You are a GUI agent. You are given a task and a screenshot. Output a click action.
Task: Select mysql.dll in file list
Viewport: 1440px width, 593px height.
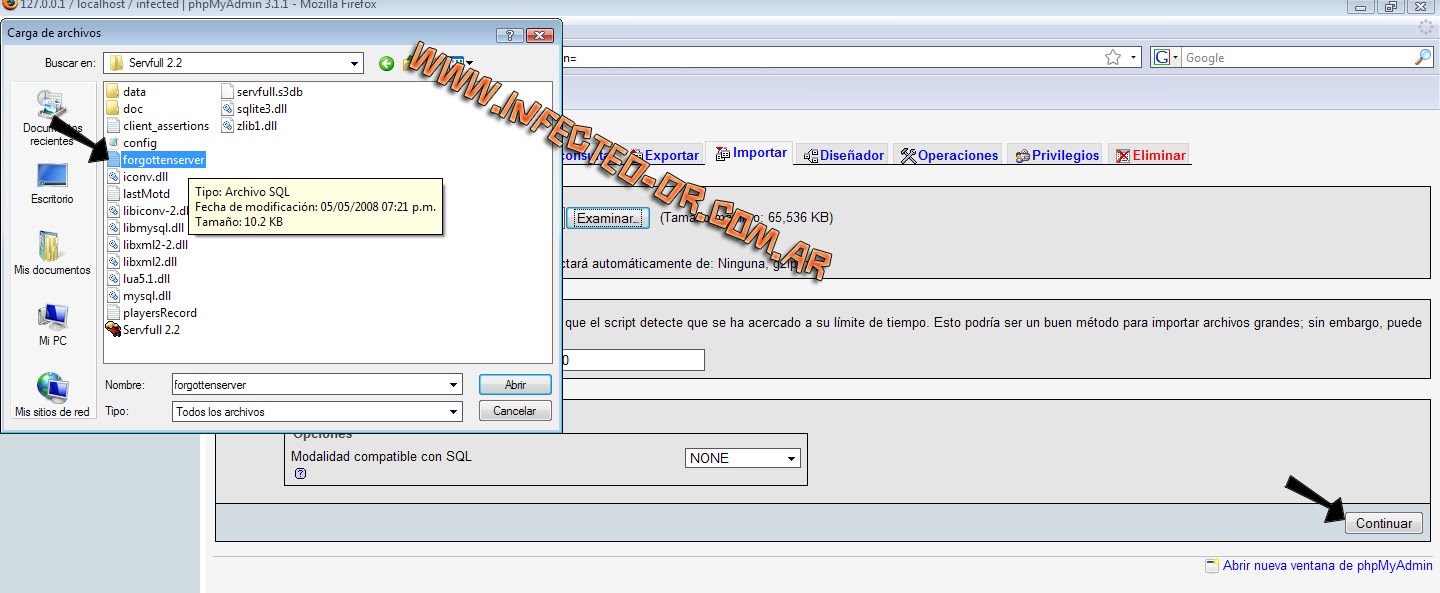point(139,296)
